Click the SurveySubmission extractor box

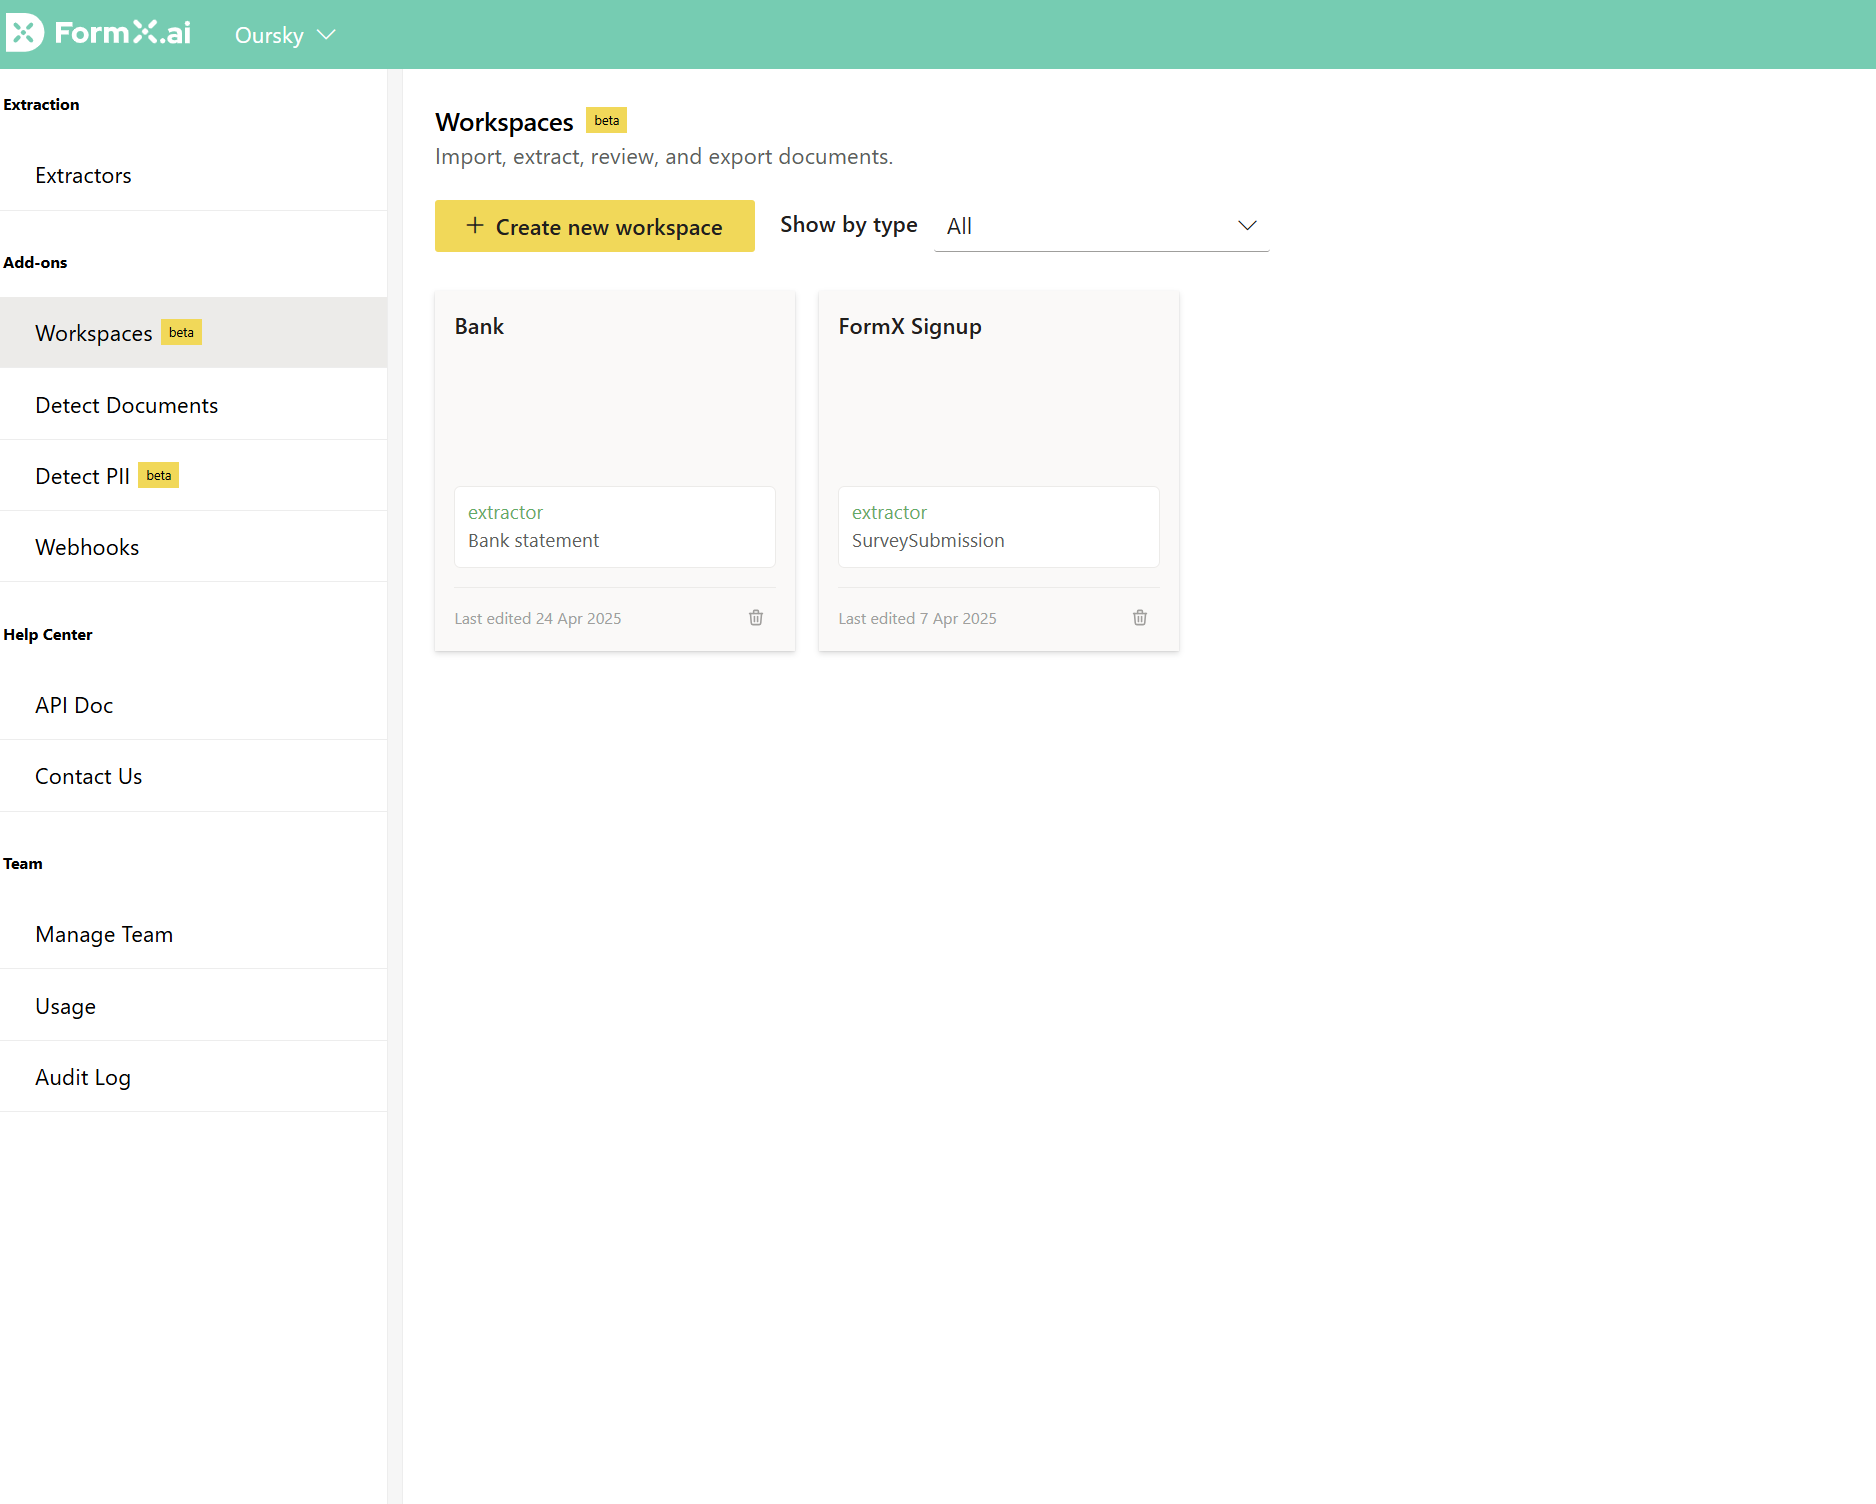[999, 527]
